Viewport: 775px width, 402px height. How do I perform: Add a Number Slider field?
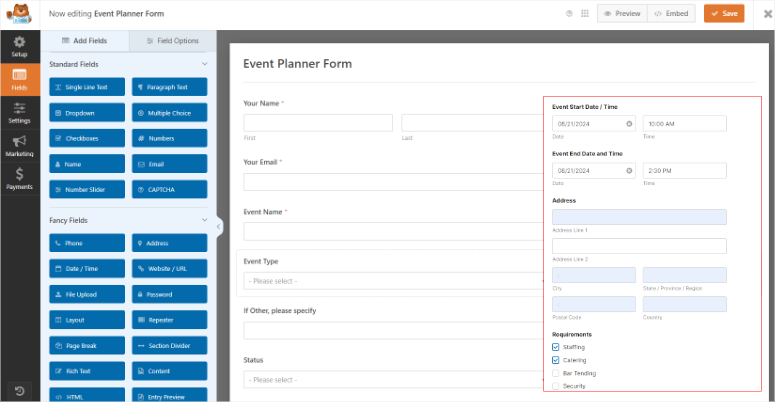point(87,189)
